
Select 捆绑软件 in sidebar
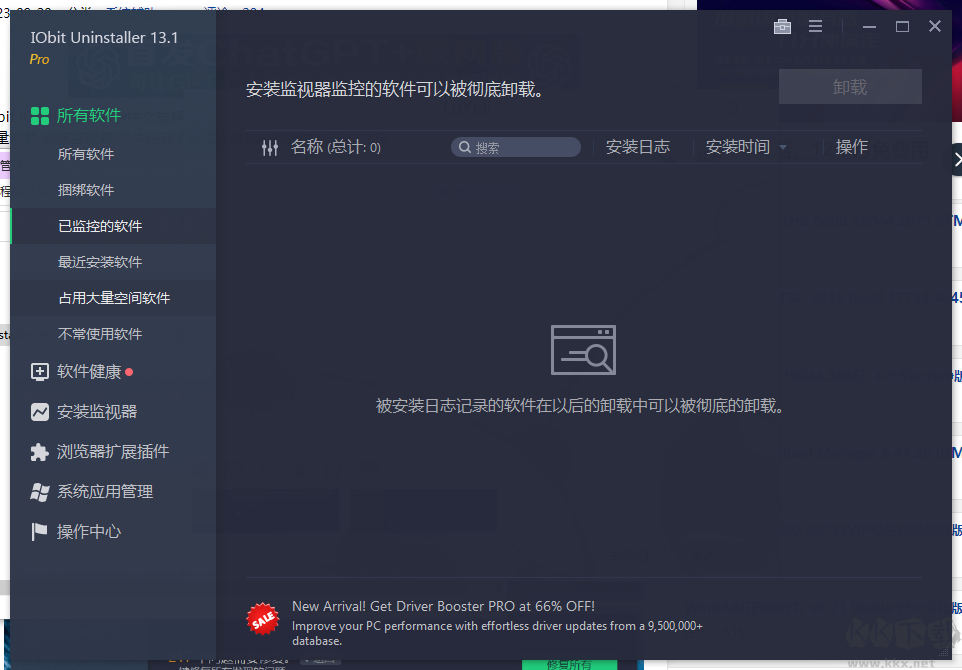click(x=86, y=190)
